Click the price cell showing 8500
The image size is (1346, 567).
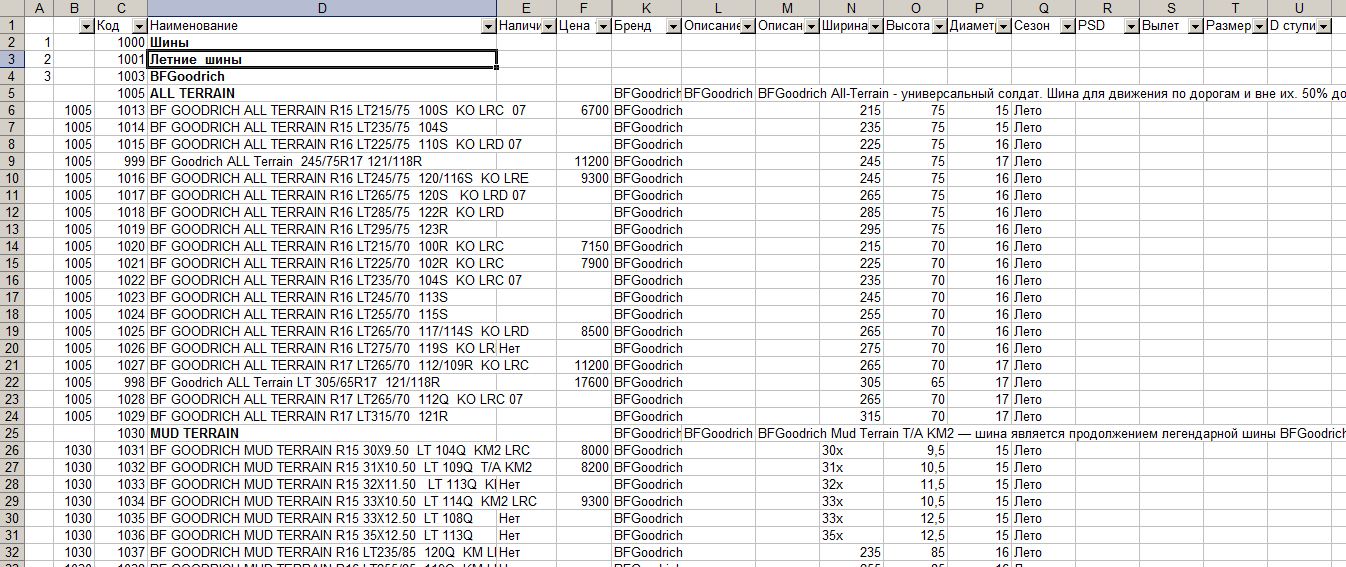tap(584, 331)
